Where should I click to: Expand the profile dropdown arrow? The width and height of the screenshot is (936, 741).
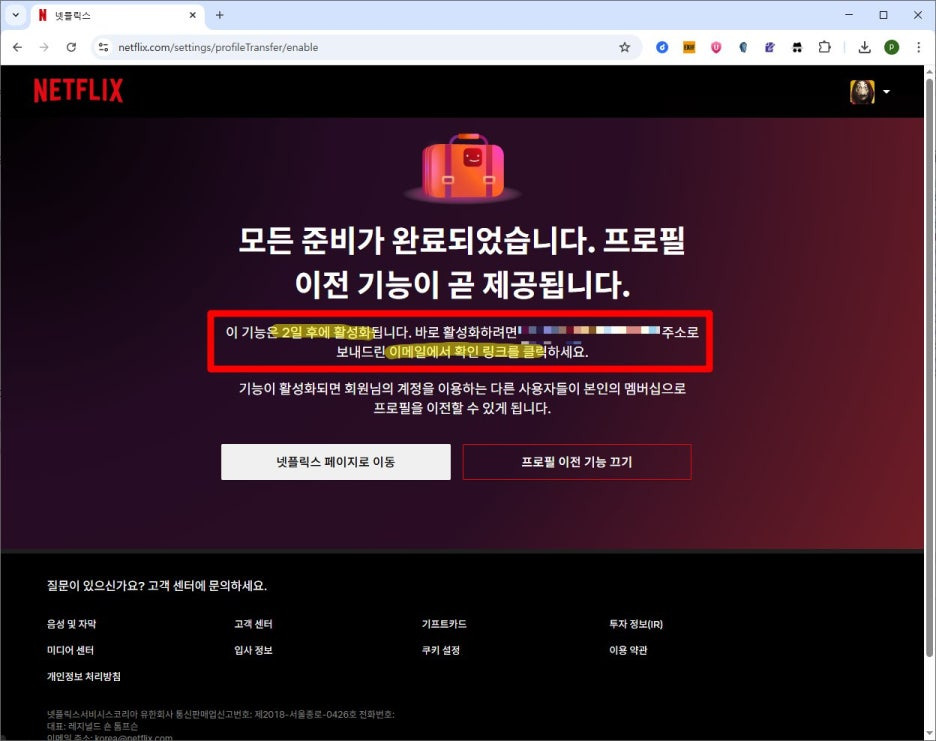pos(886,92)
